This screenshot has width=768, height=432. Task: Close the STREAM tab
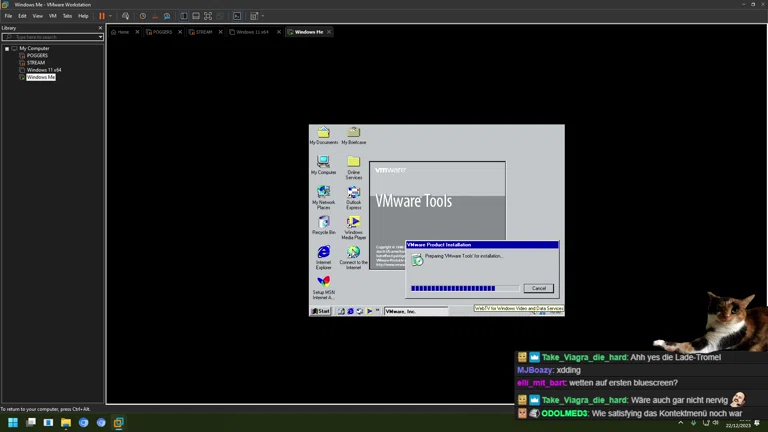pos(220,32)
